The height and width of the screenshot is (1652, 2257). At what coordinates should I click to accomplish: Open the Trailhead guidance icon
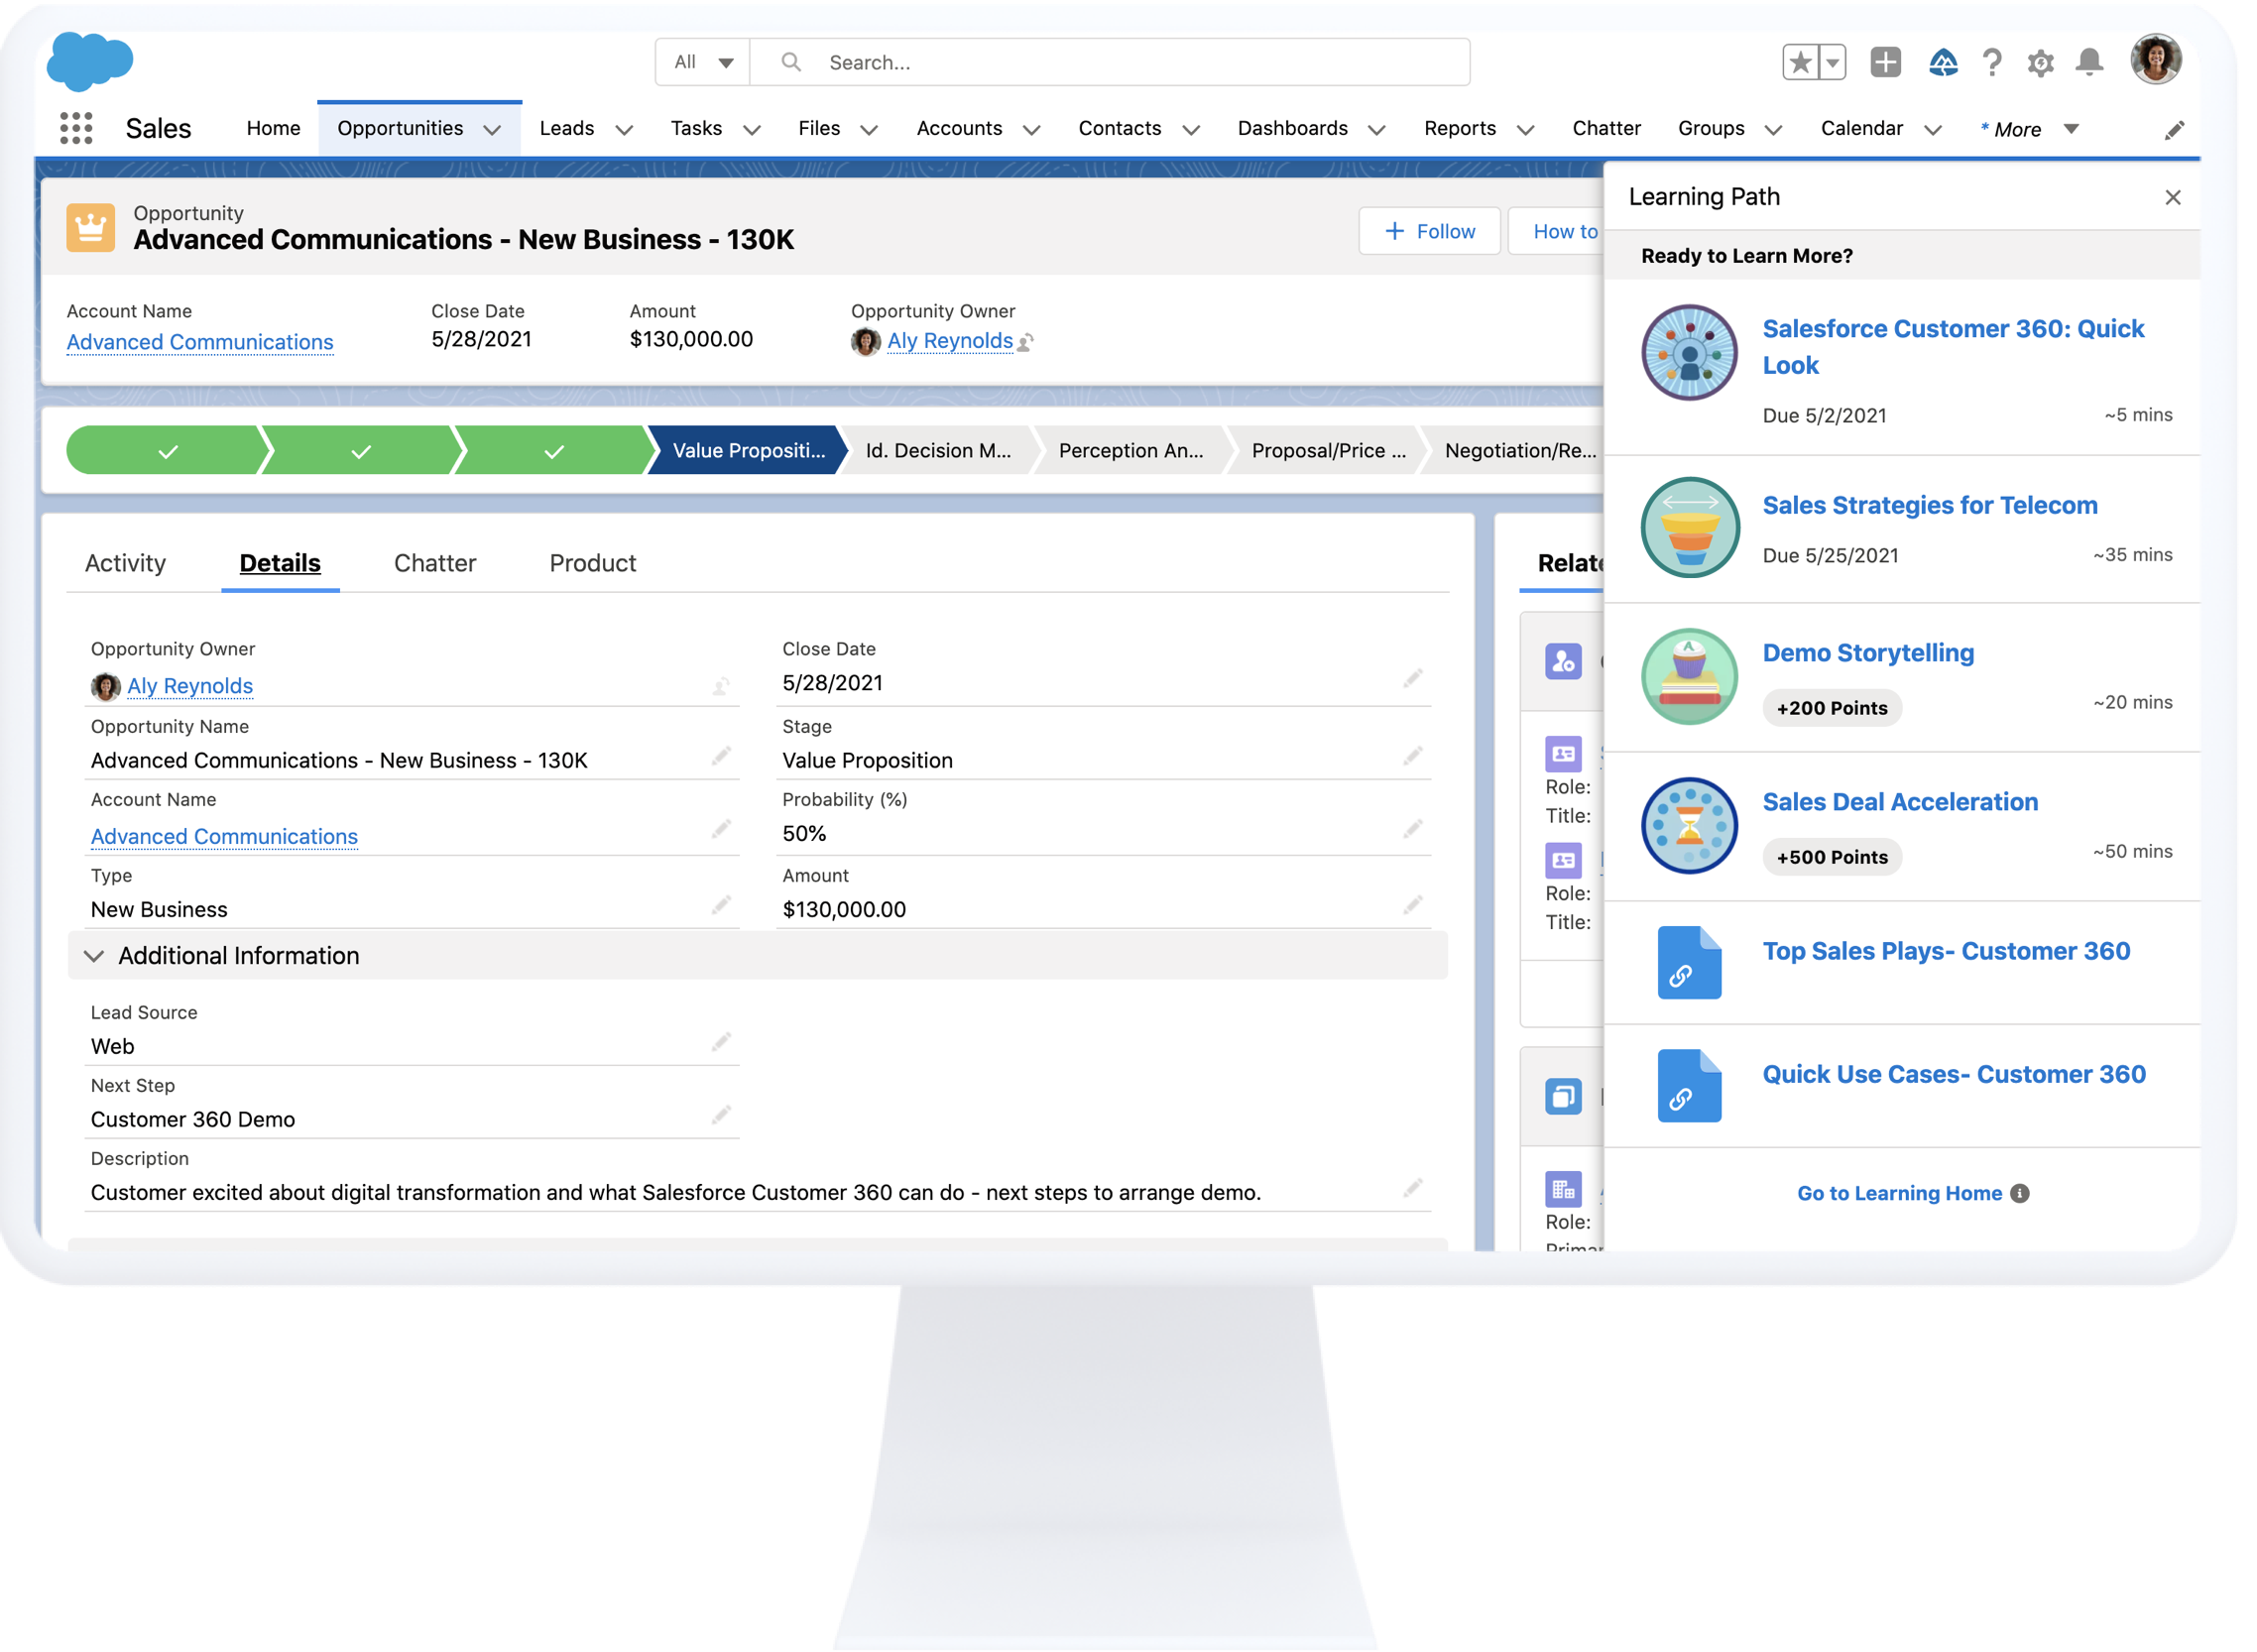(1942, 62)
